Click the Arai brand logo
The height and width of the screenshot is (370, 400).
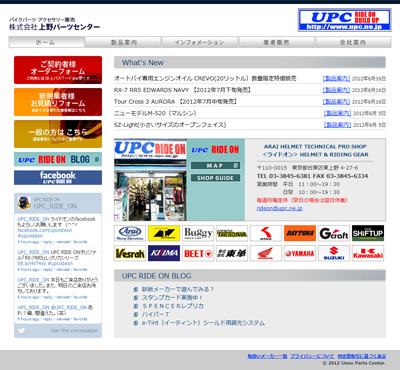pyautogui.click(x=130, y=233)
